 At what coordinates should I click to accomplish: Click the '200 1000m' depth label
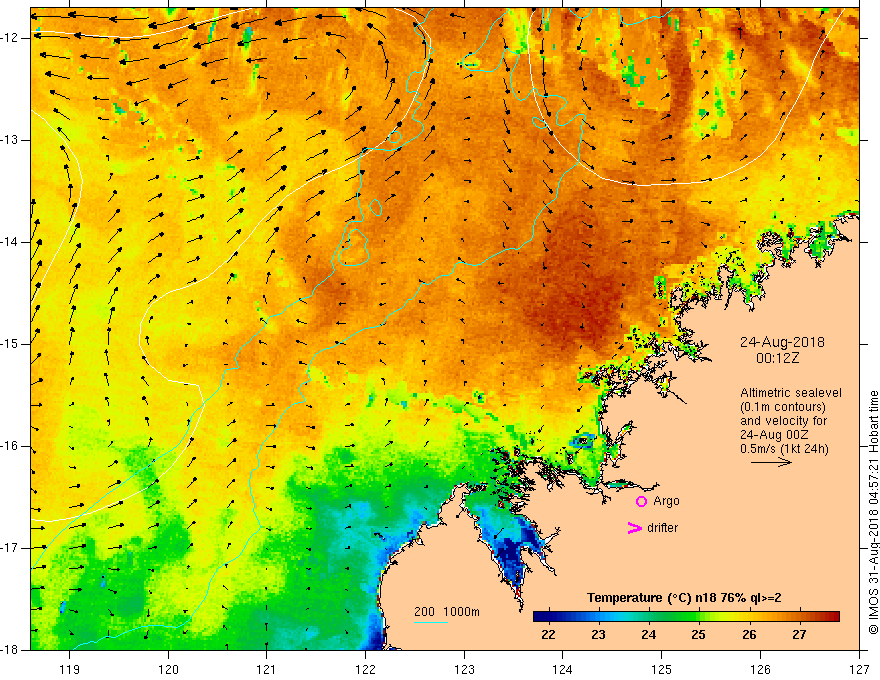point(447,612)
